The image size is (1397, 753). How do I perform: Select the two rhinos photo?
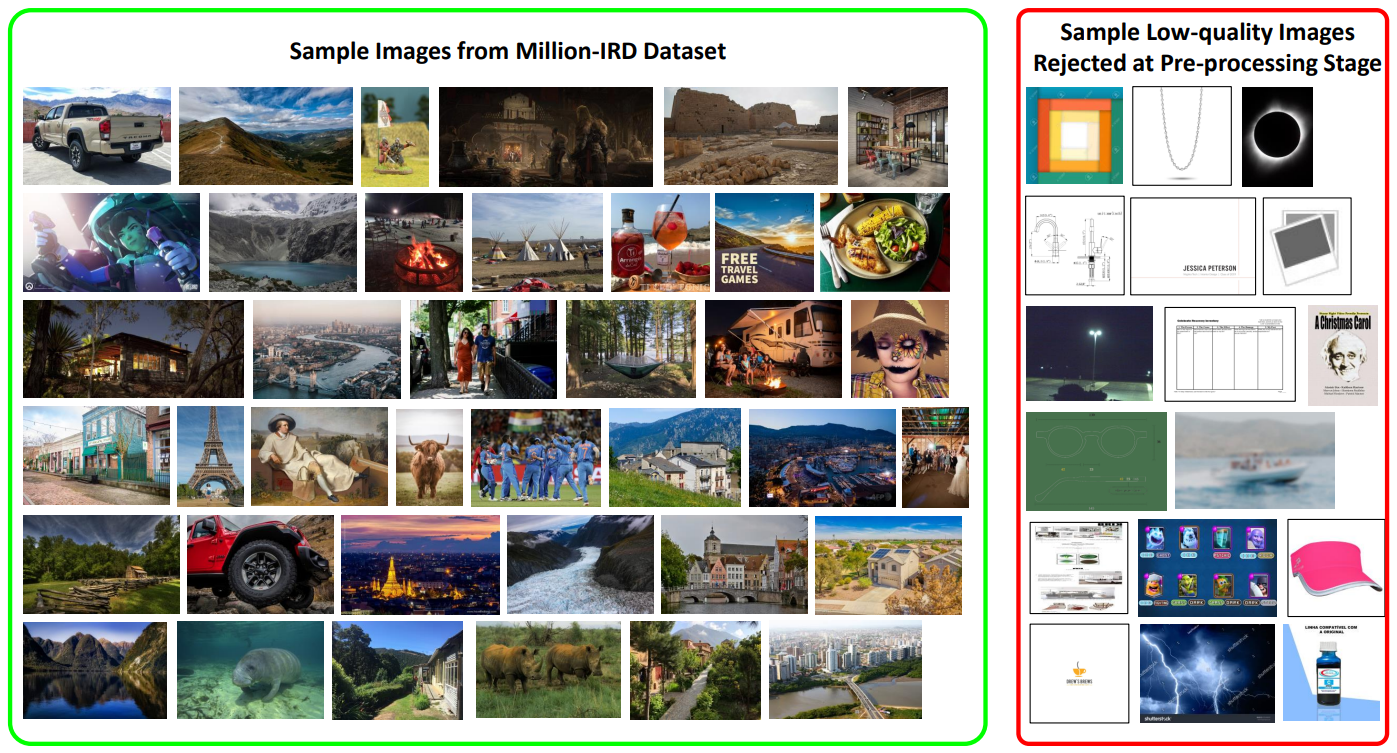548,670
